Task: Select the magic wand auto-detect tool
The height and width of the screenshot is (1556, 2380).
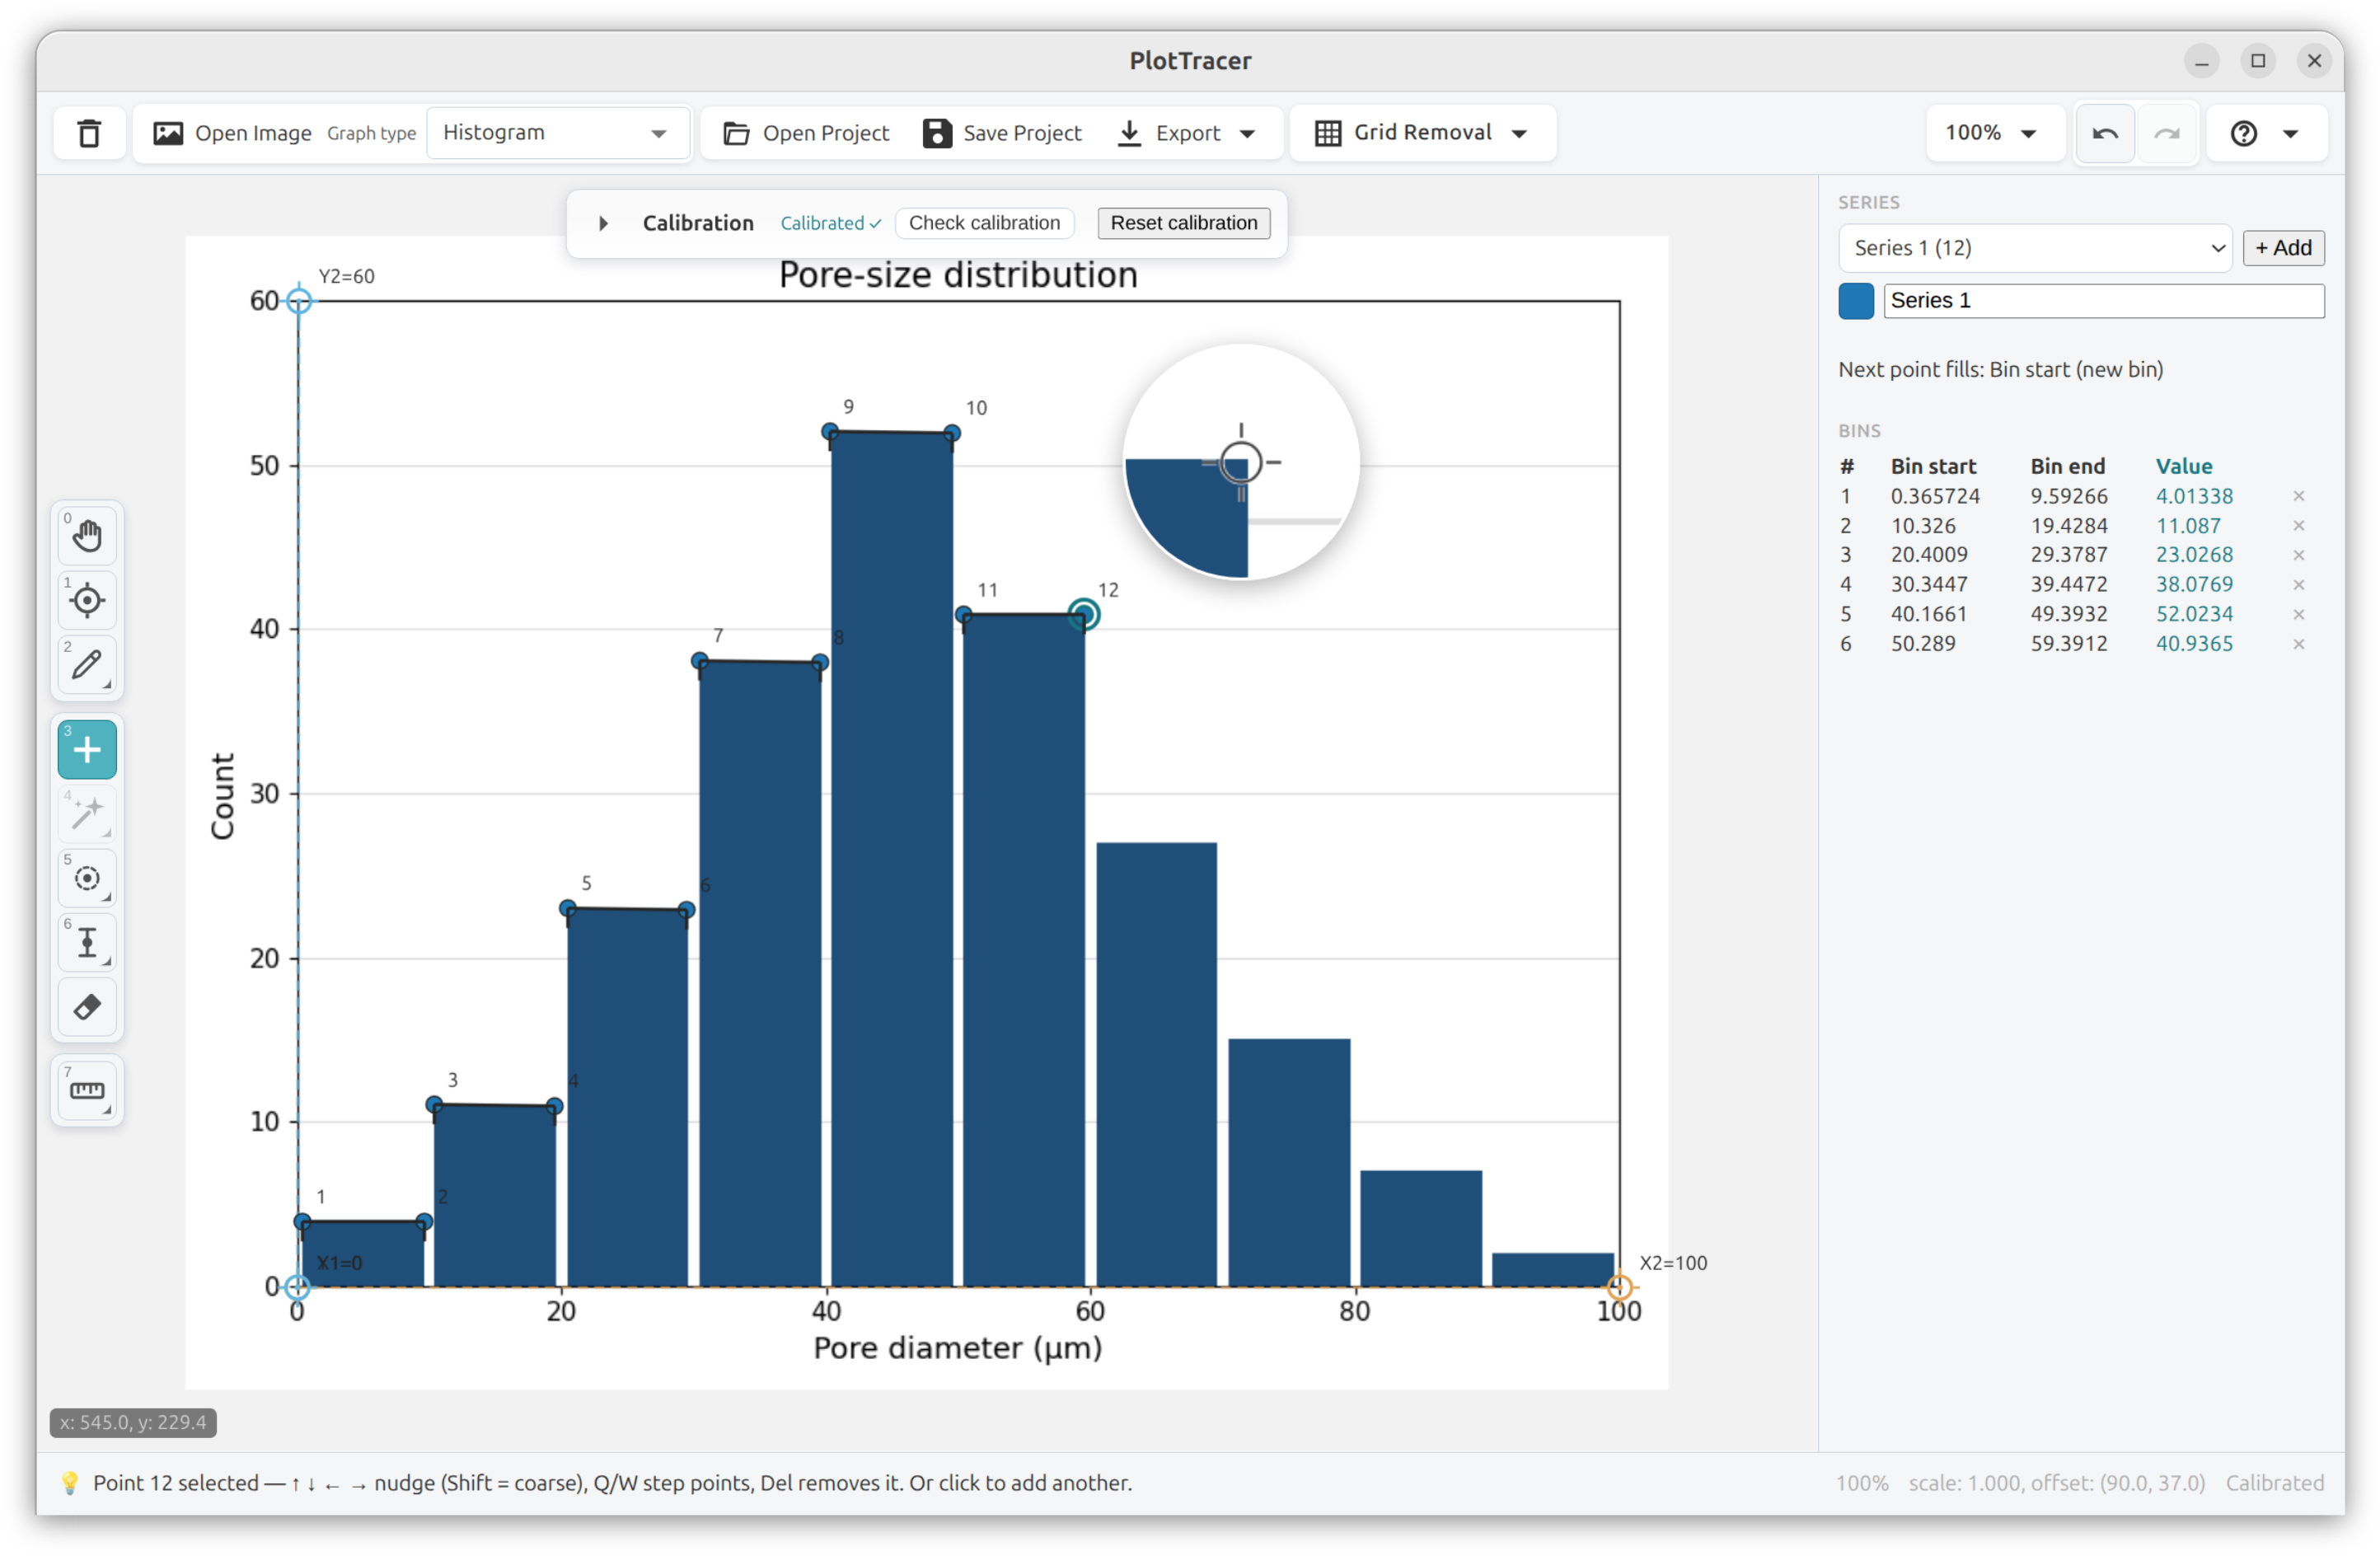Action: (87, 813)
